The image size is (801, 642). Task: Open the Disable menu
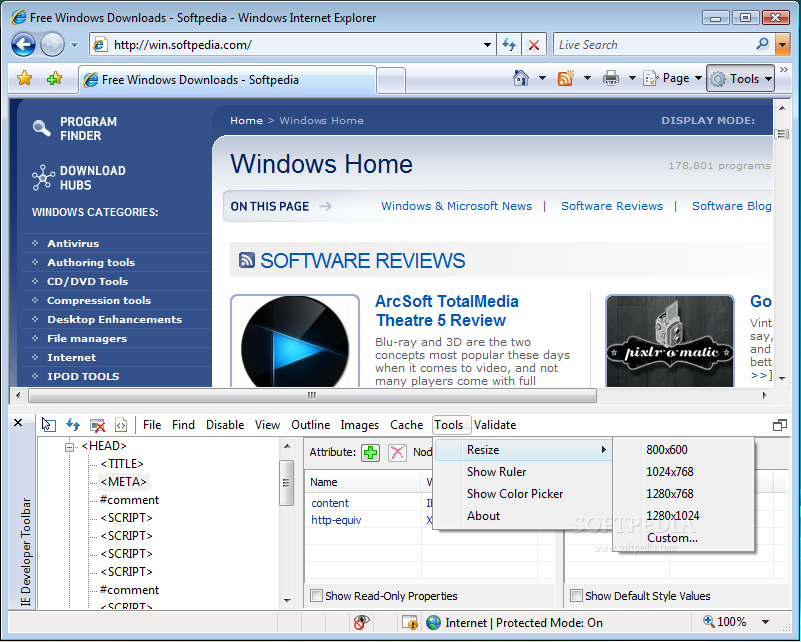pos(225,424)
